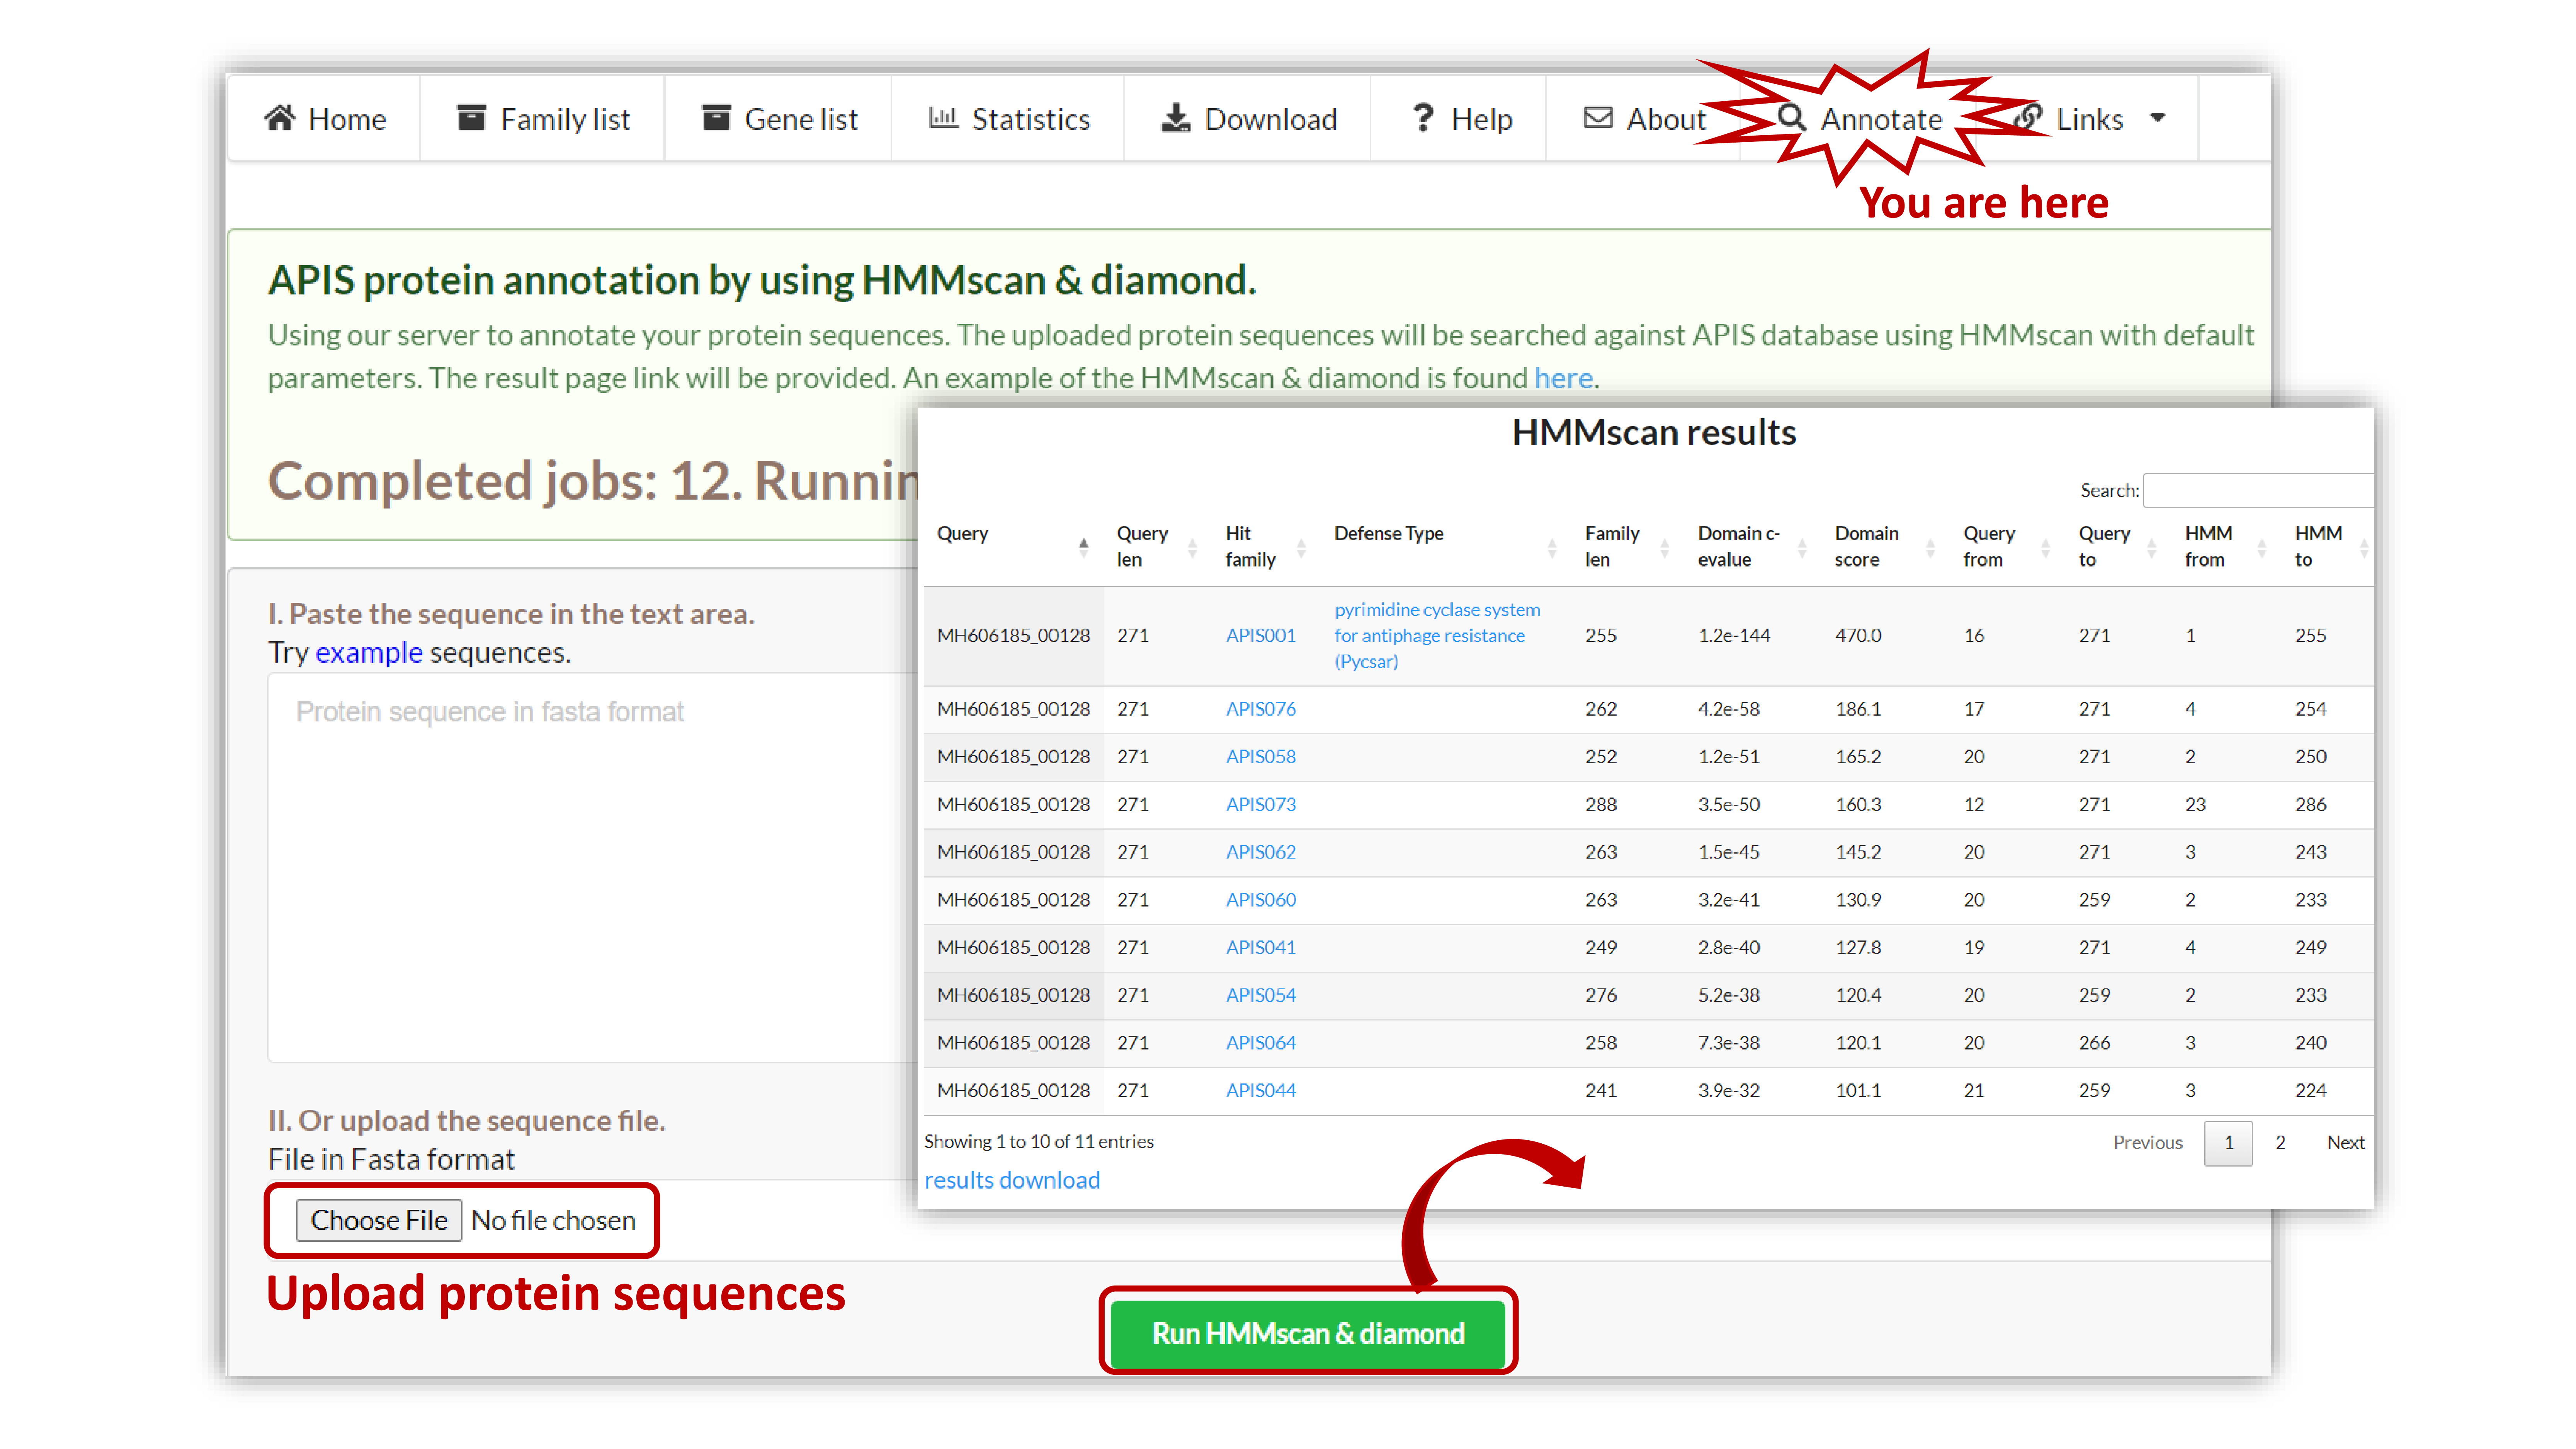The height and width of the screenshot is (1449, 2576).
Task: Click the Family list archive icon
Action: (x=471, y=118)
